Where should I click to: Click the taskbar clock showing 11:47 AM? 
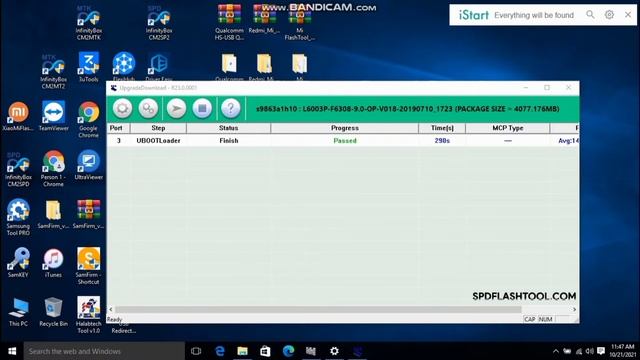tap(623, 351)
